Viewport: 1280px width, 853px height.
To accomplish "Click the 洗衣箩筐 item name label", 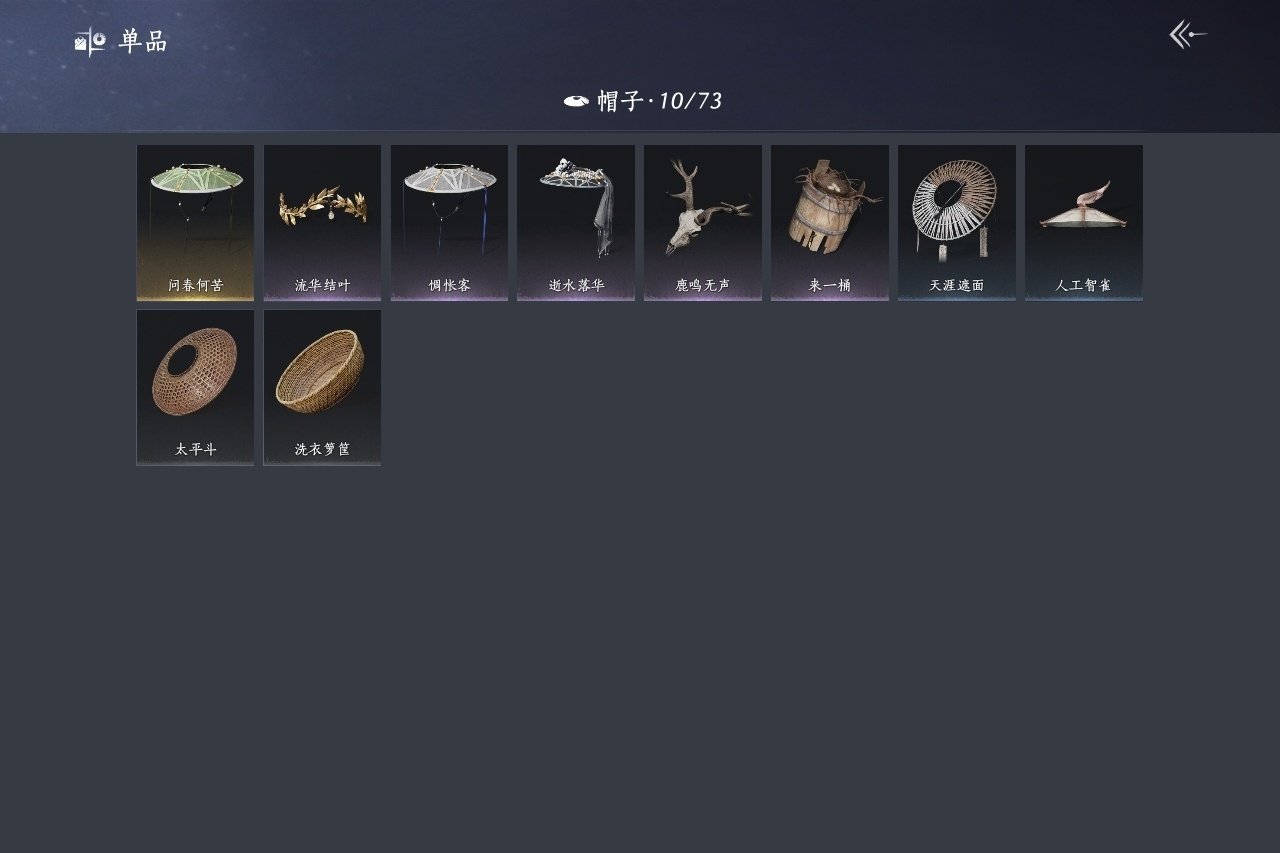I will click(322, 450).
